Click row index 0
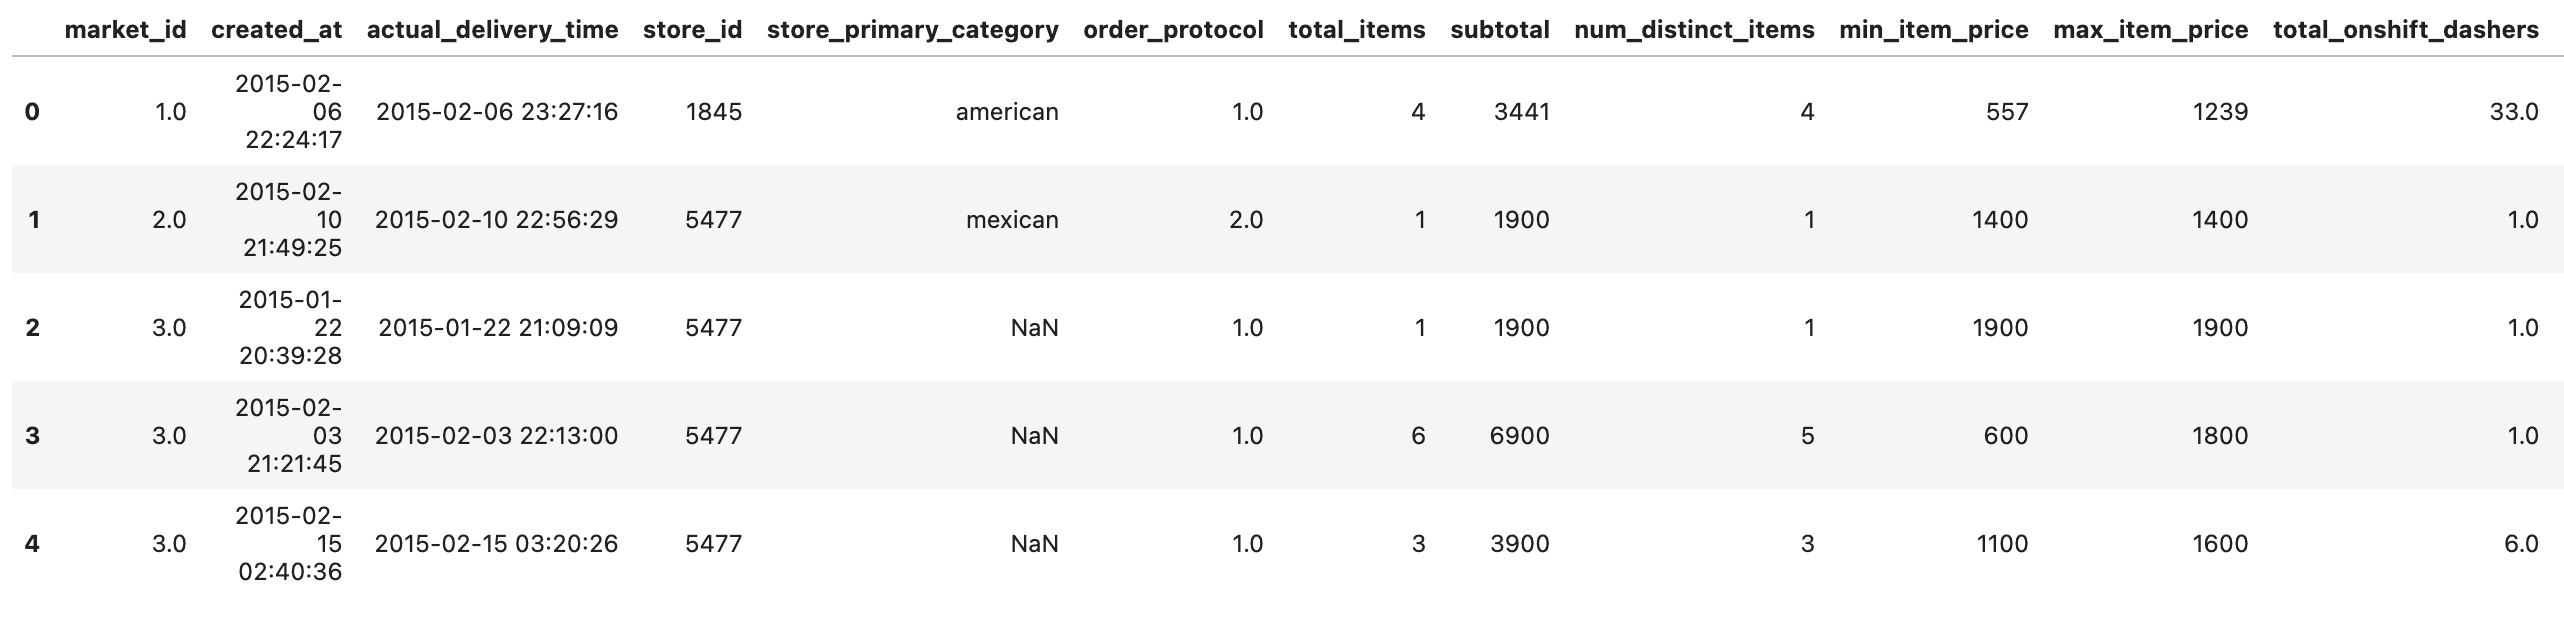This screenshot has height=626, width=2564. point(32,112)
